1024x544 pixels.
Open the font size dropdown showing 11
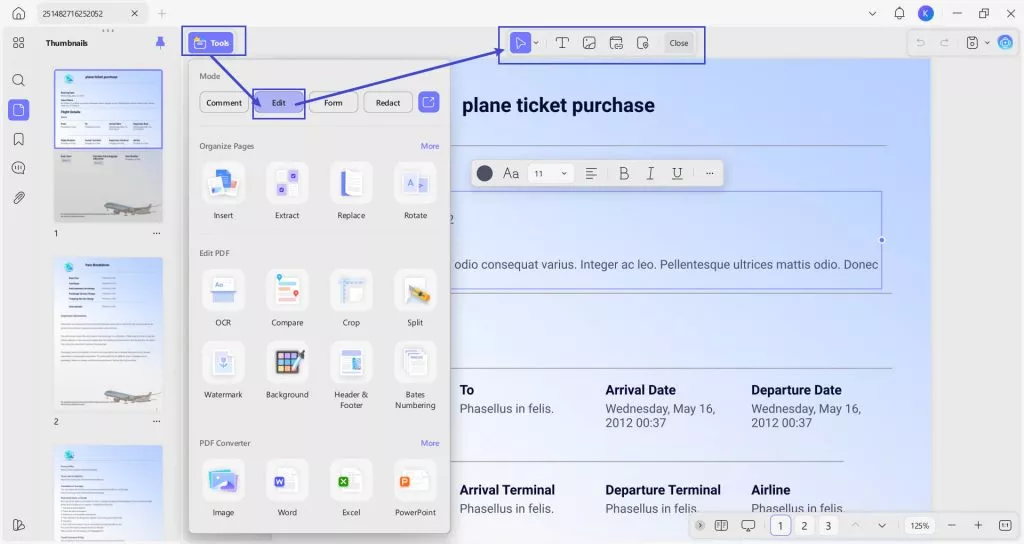[x=550, y=173]
